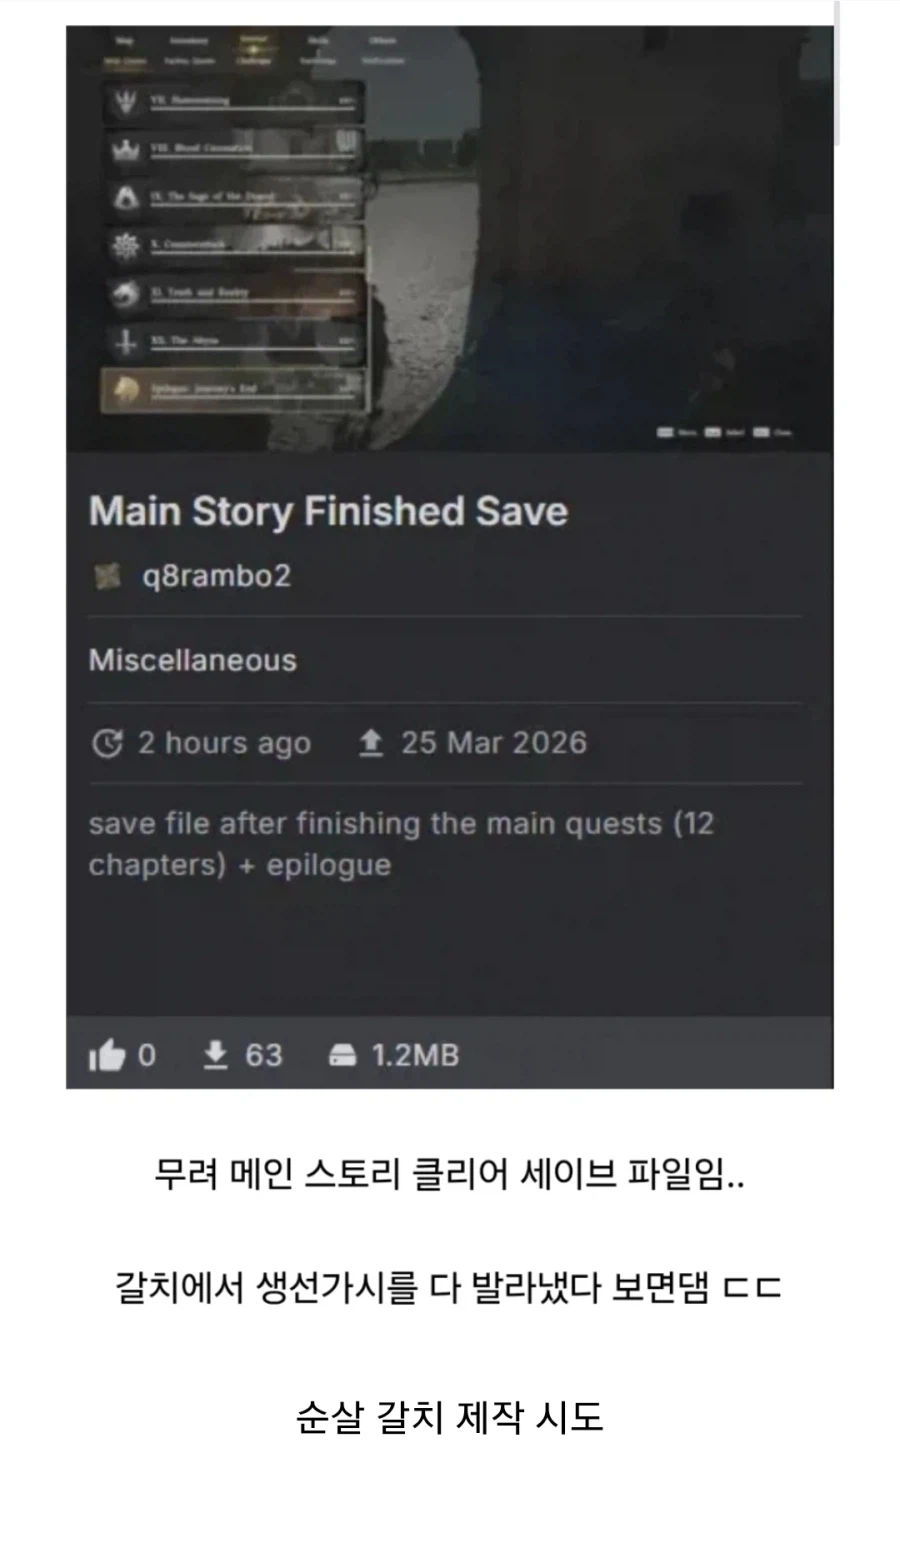Click the last-updated clock icon

coord(107,743)
